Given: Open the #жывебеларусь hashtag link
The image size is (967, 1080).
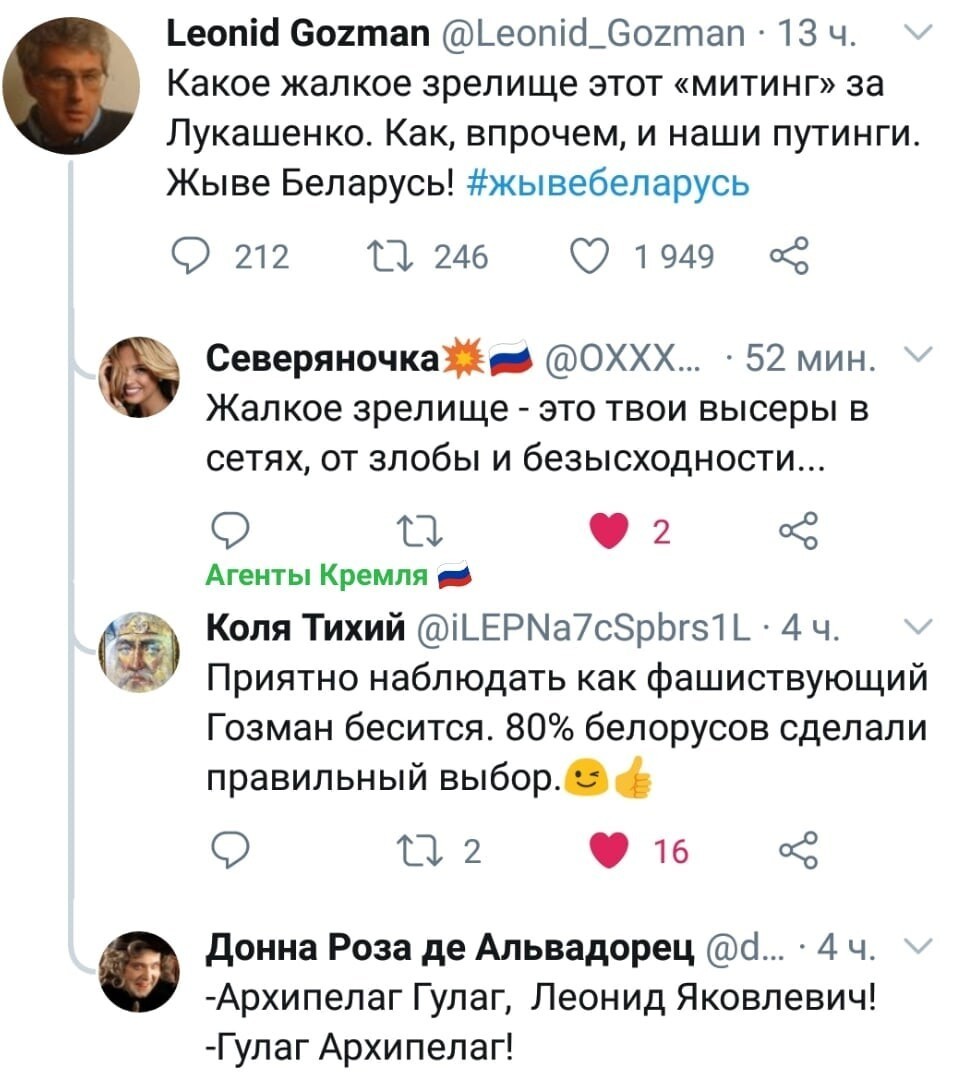Looking at the screenshot, I should (607, 183).
